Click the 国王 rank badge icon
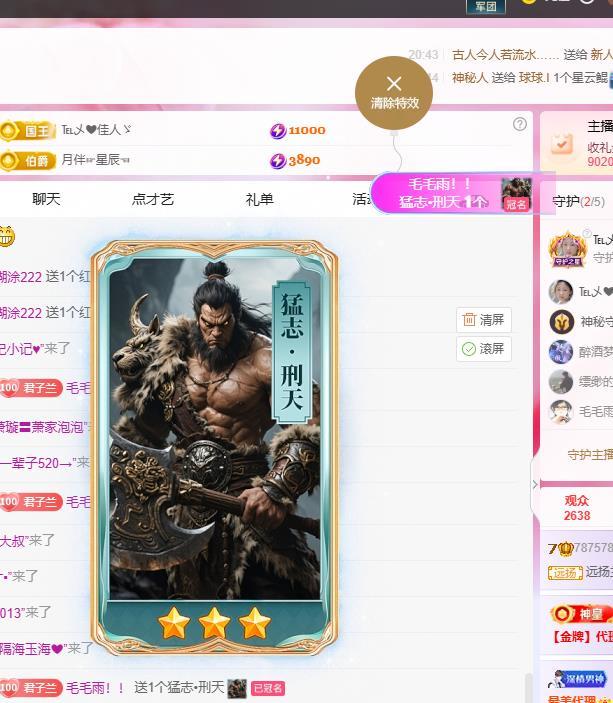613x703 pixels. click(28, 130)
